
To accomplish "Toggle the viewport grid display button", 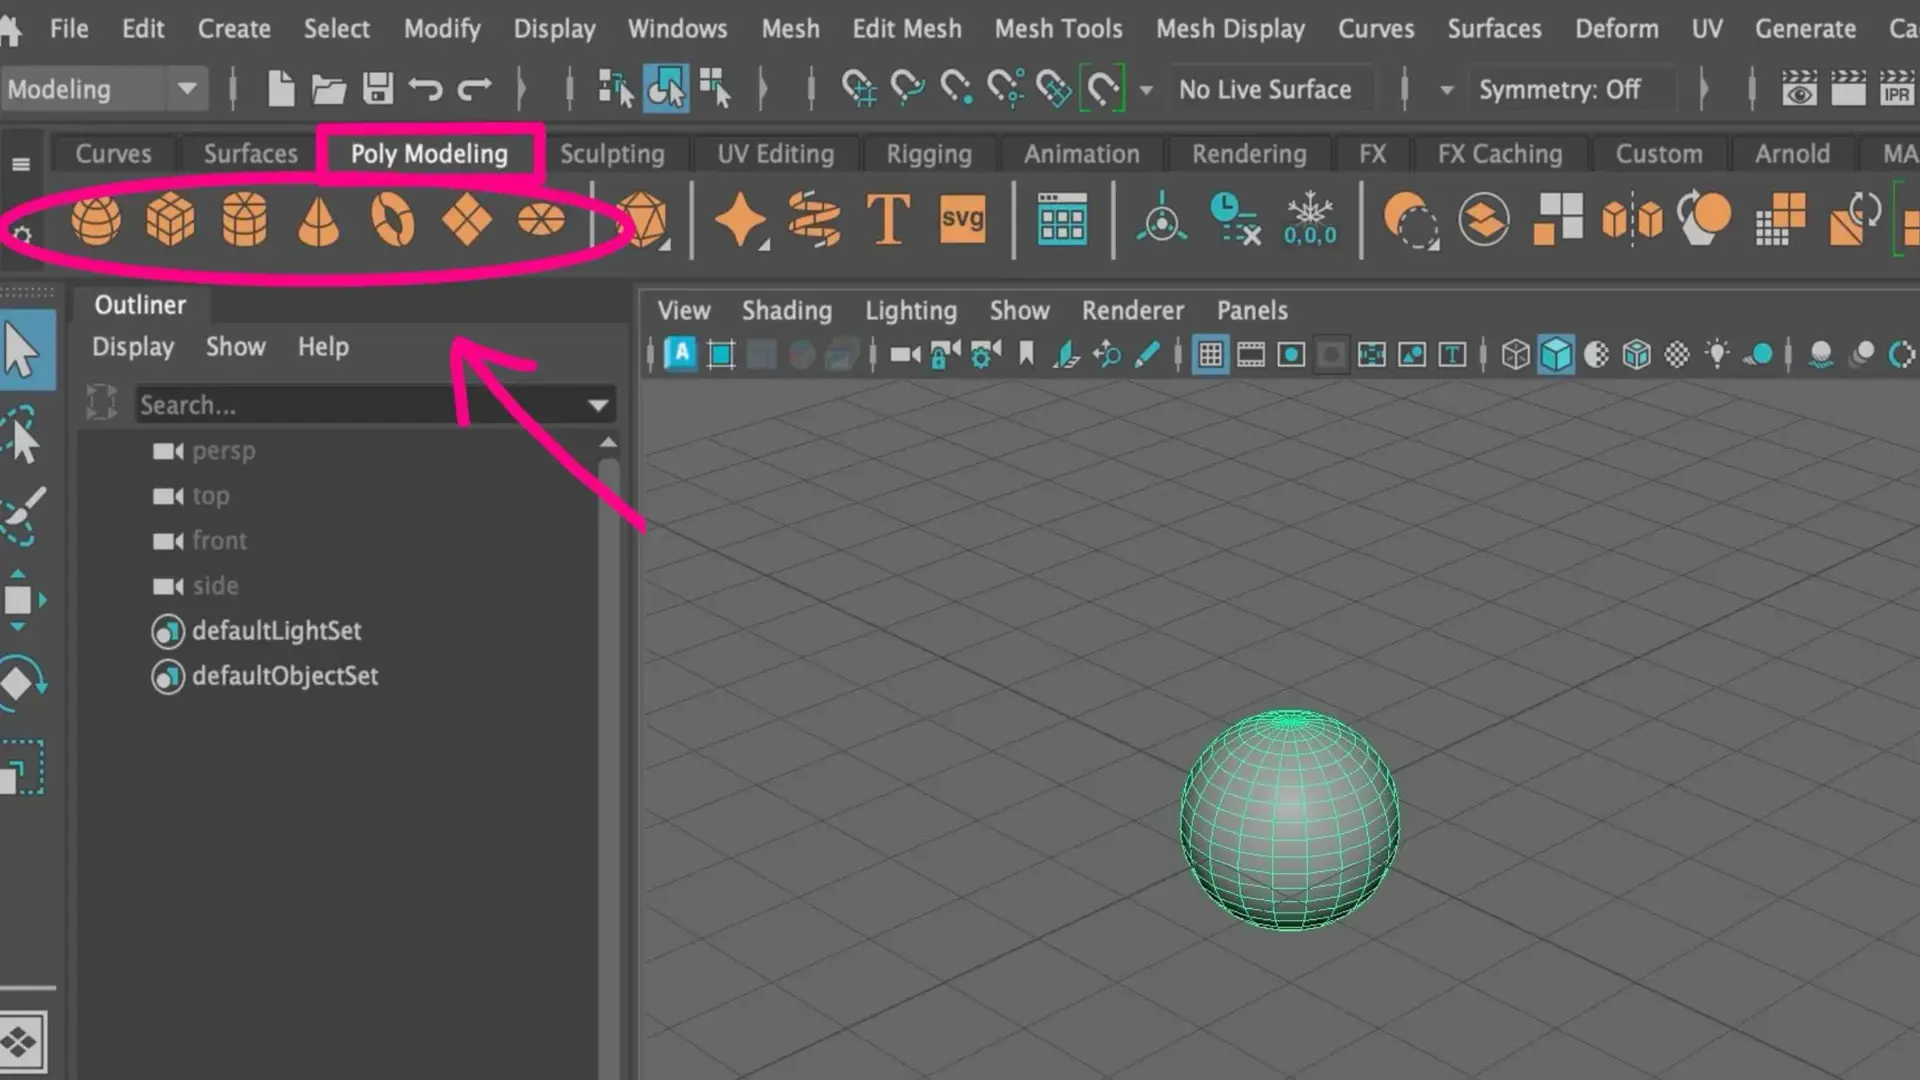I will coord(1210,354).
